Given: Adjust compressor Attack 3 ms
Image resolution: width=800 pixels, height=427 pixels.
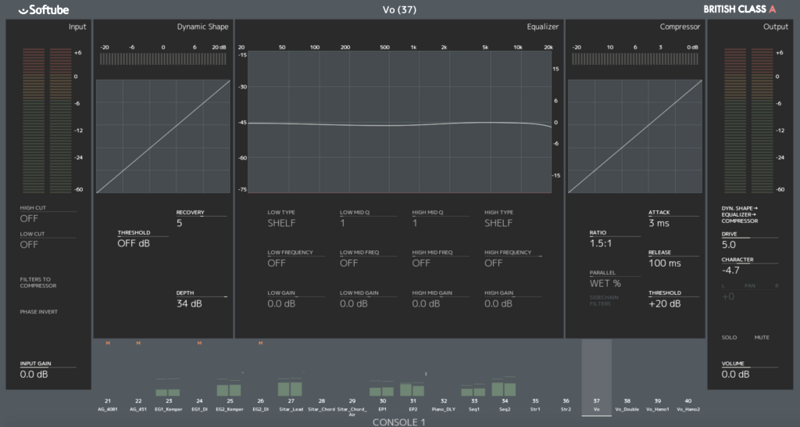Looking at the screenshot, I should [x=673, y=219].
